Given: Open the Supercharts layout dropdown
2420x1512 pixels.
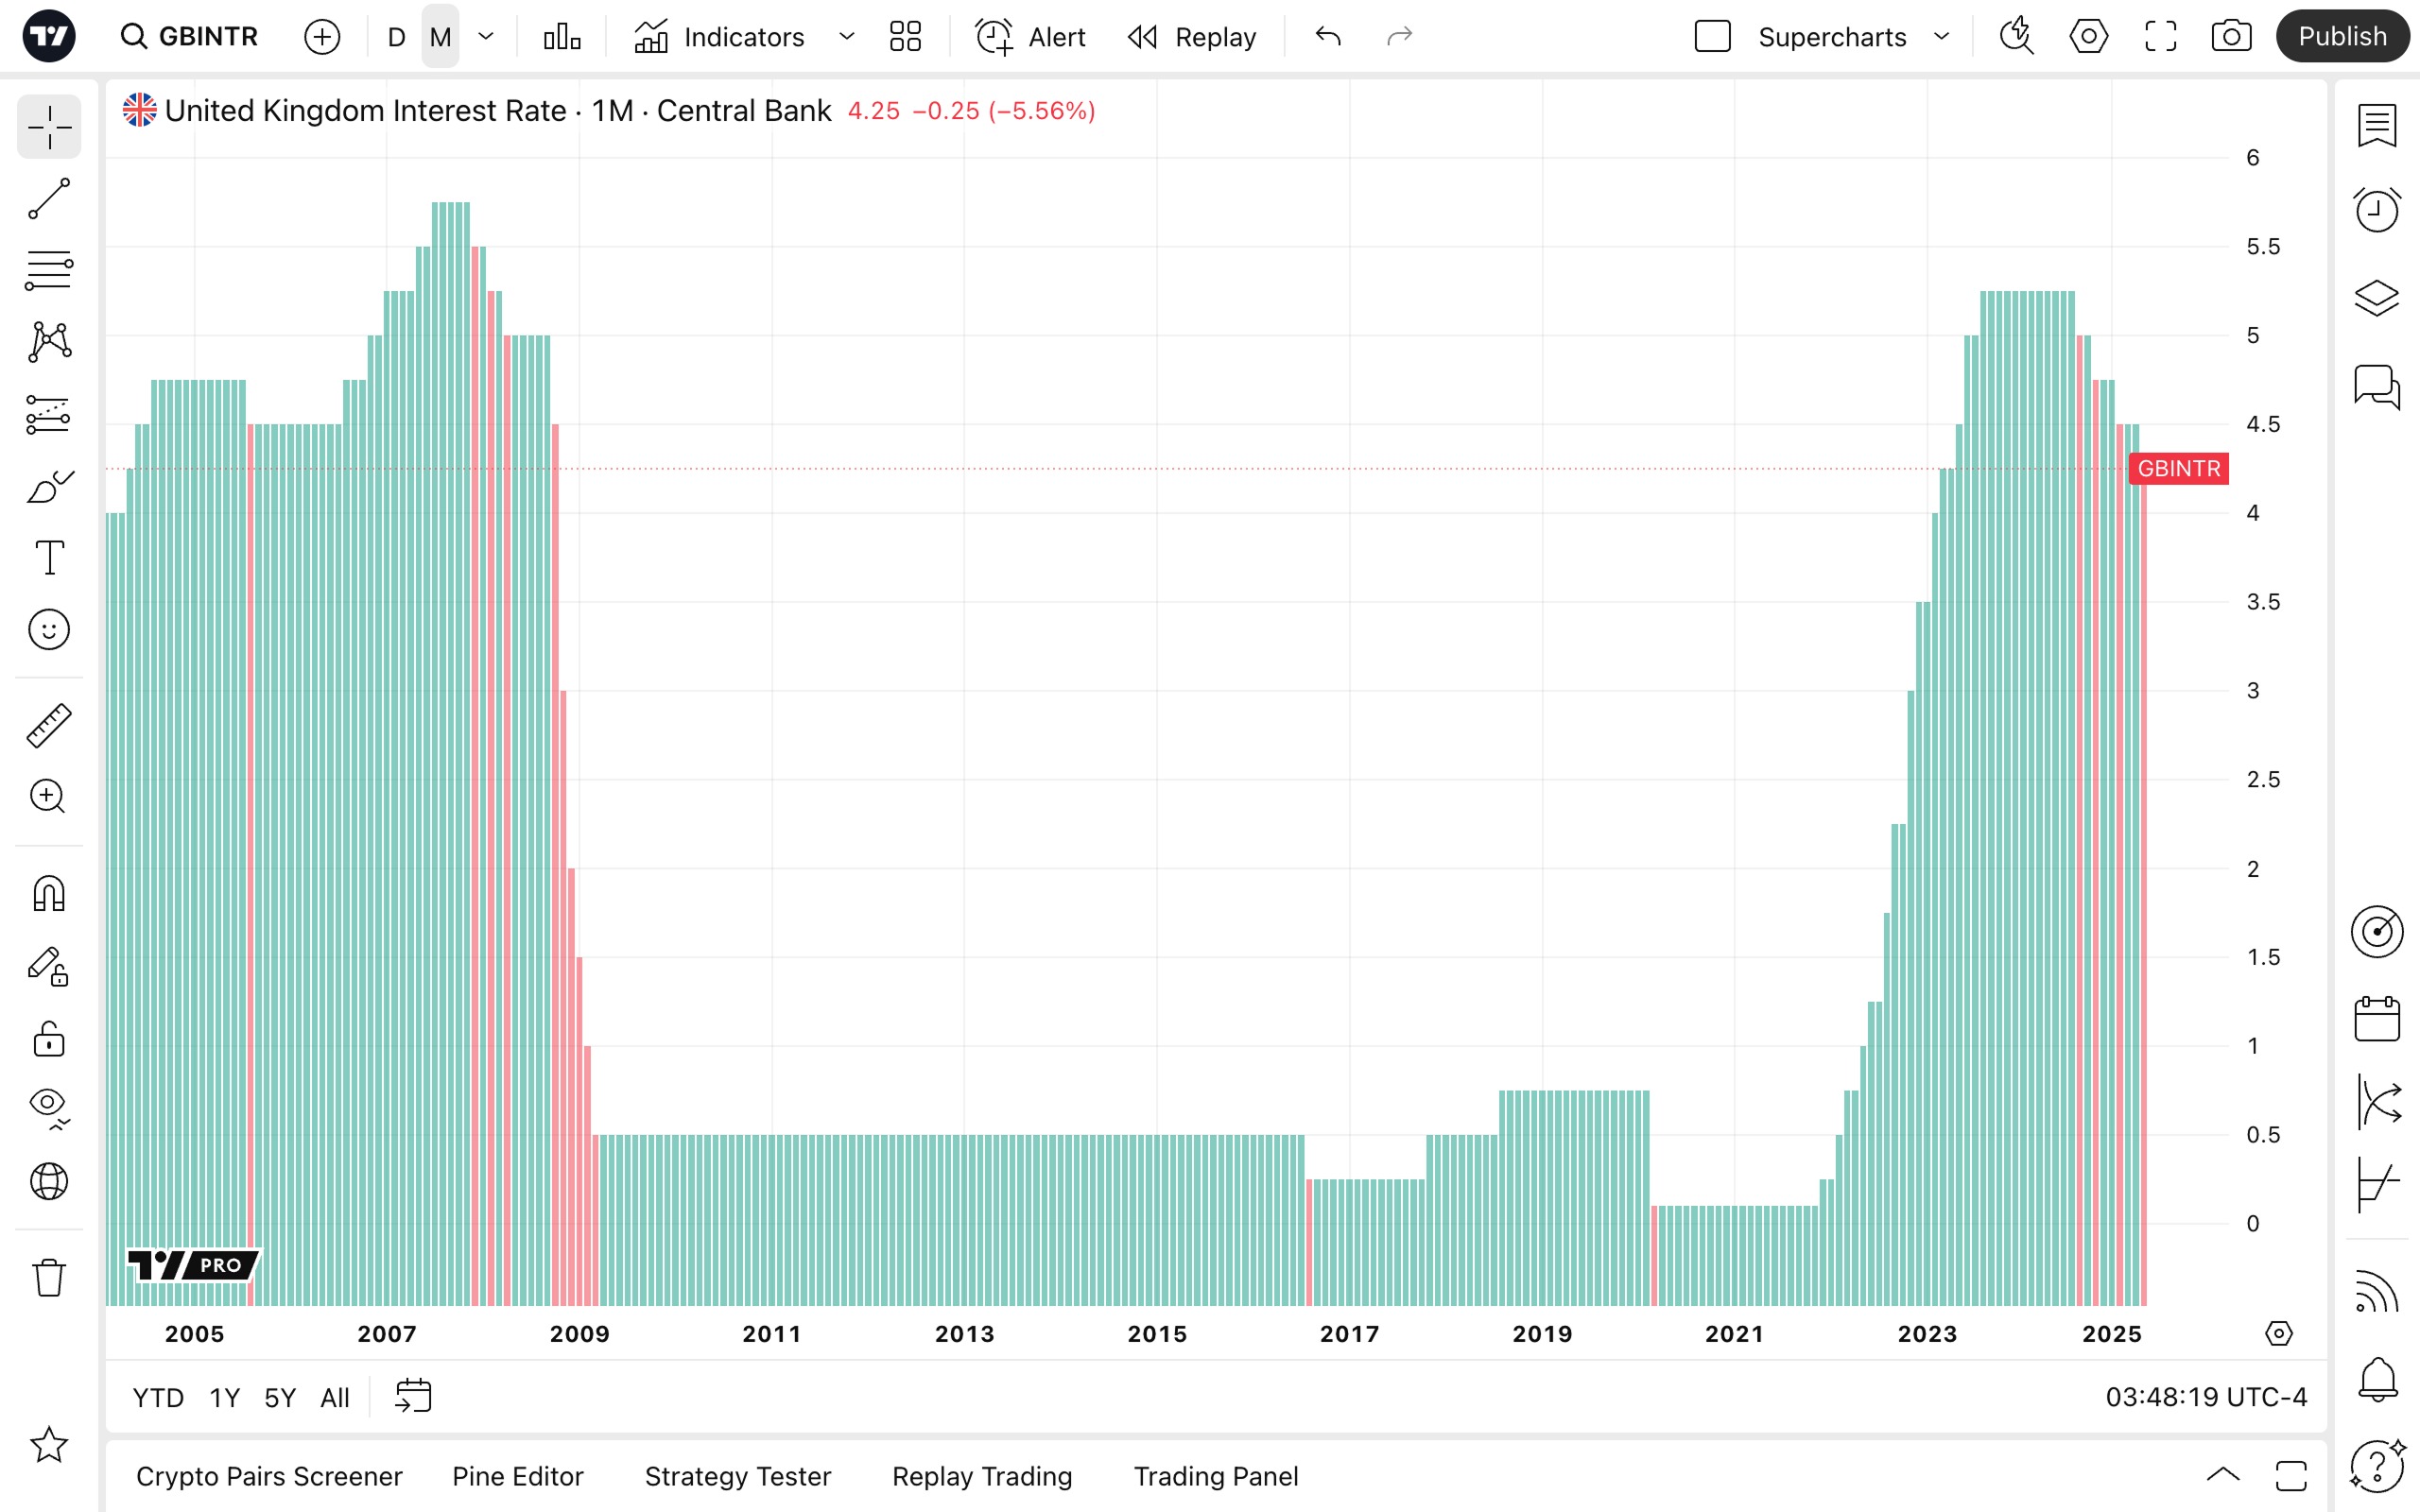Looking at the screenshot, I should pyautogui.click(x=1941, y=37).
